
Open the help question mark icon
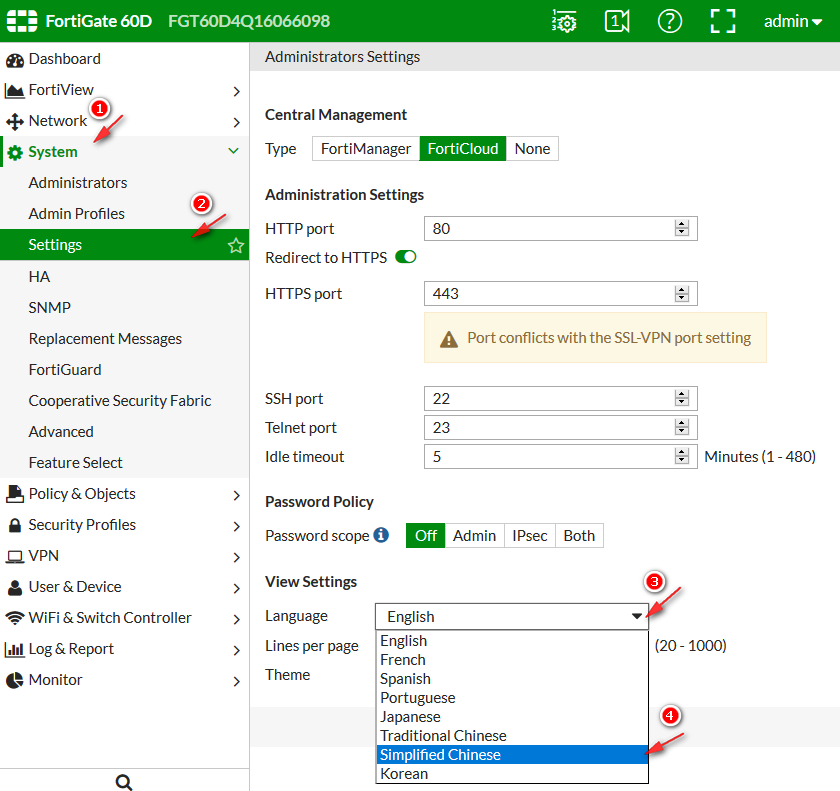click(x=670, y=21)
